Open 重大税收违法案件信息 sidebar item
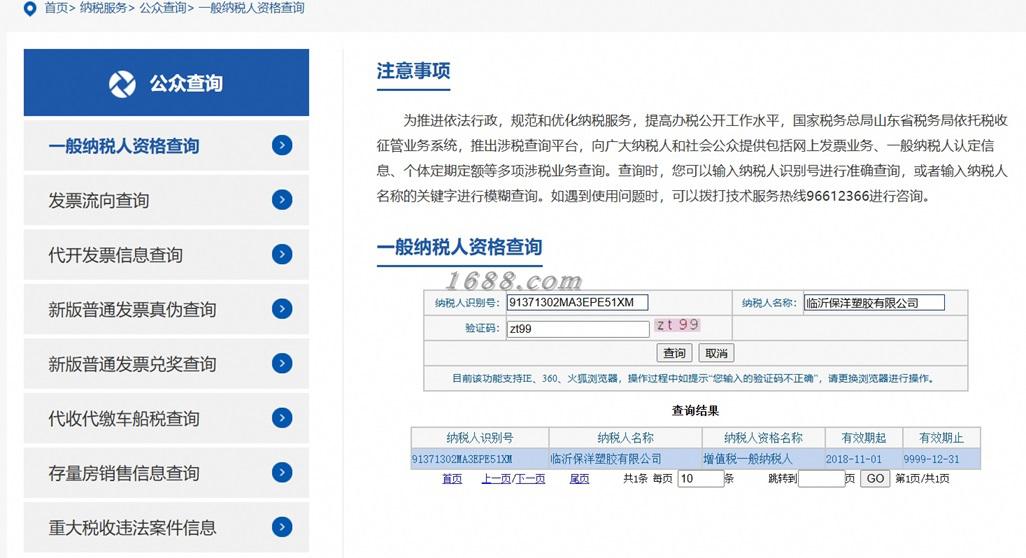Screen dimensions: 1026x558 [166, 527]
